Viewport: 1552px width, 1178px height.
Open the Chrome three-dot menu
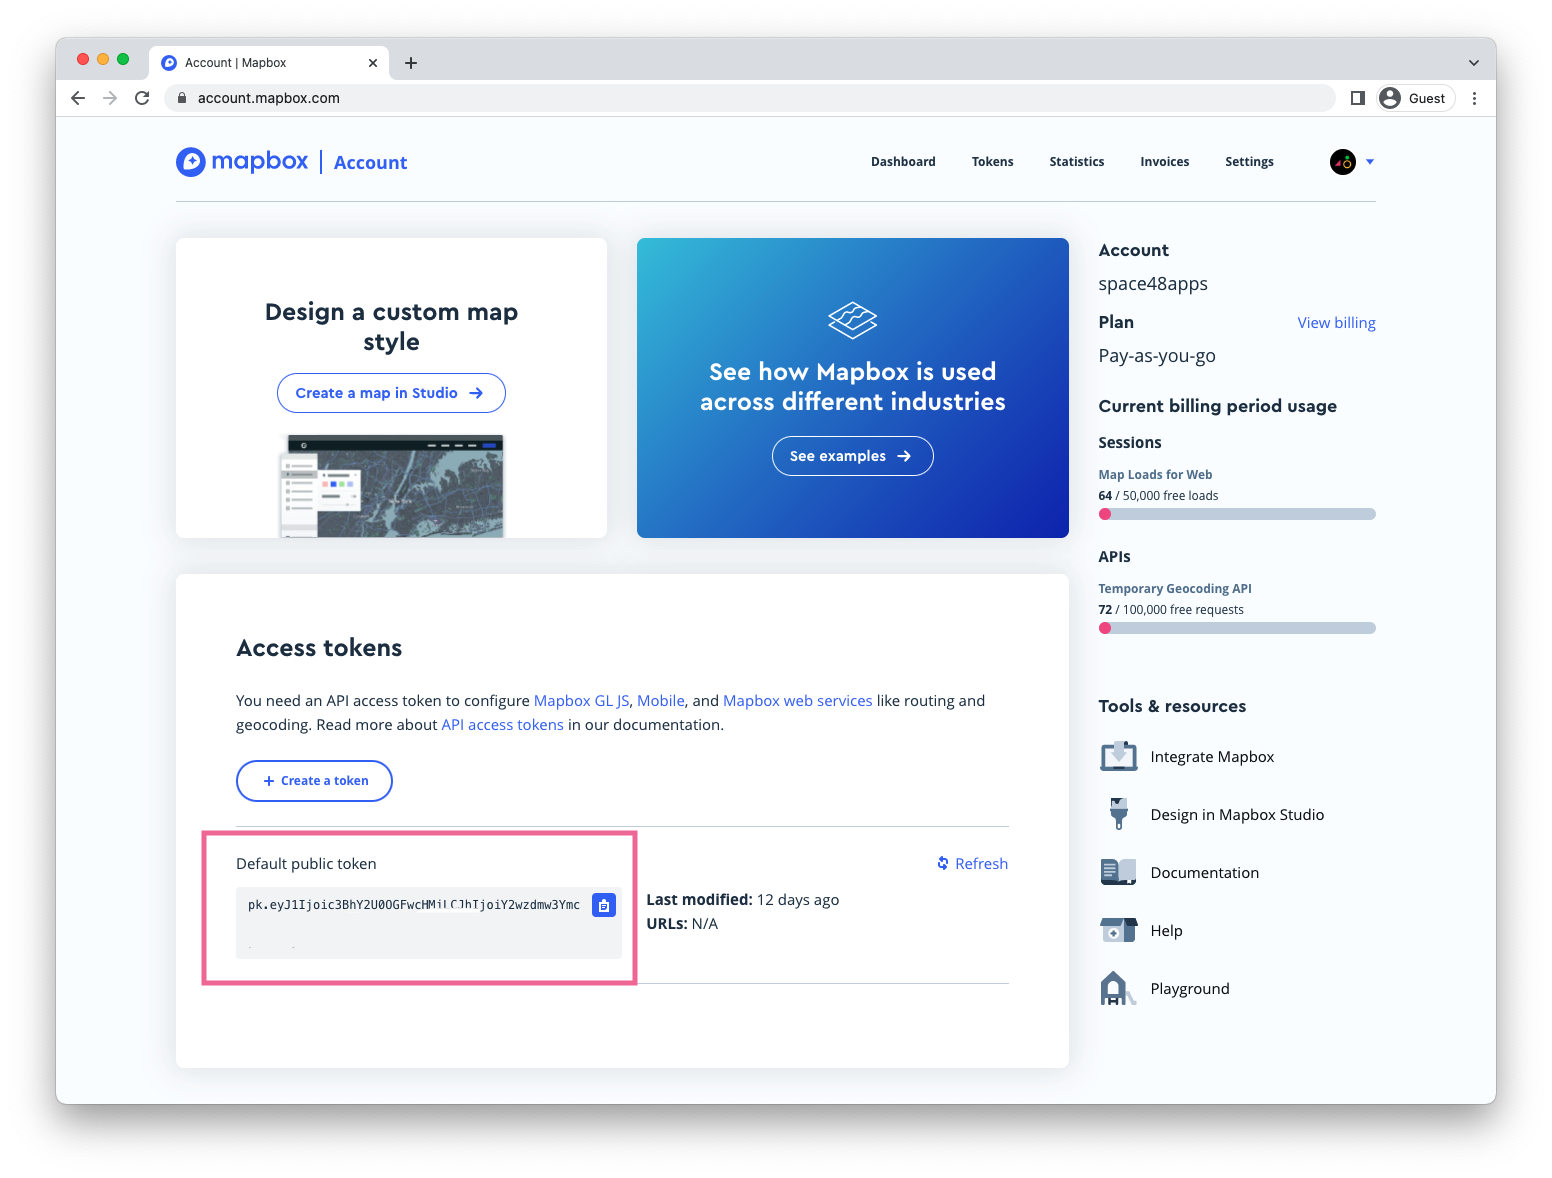pos(1474,98)
